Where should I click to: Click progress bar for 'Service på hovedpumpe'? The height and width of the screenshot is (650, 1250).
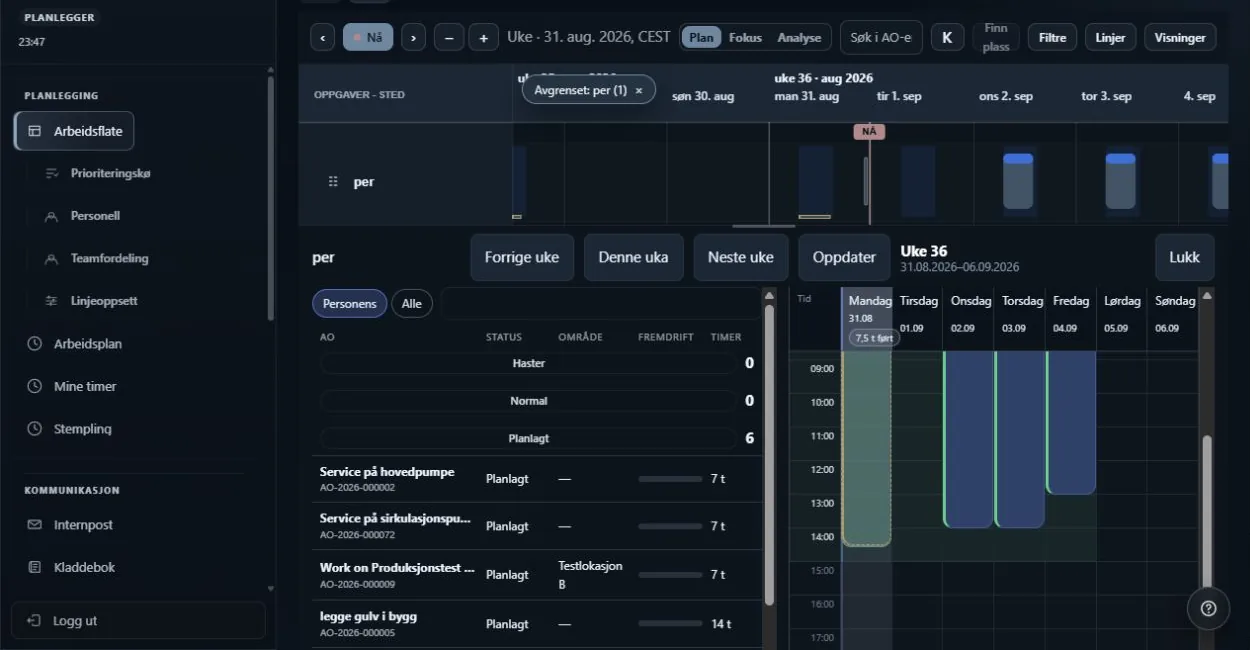coord(670,479)
